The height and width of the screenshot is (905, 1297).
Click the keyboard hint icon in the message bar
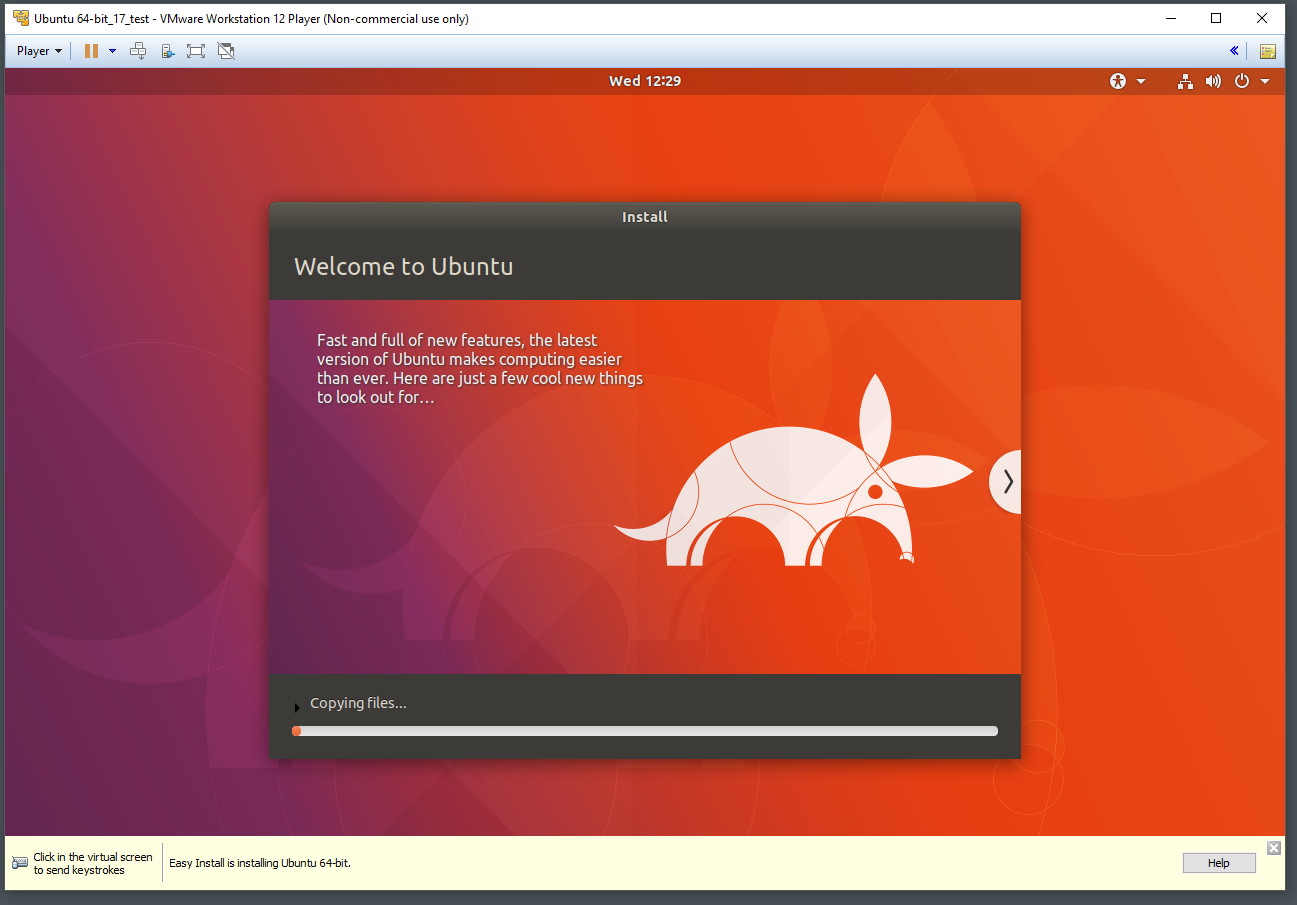click(x=20, y=863)
